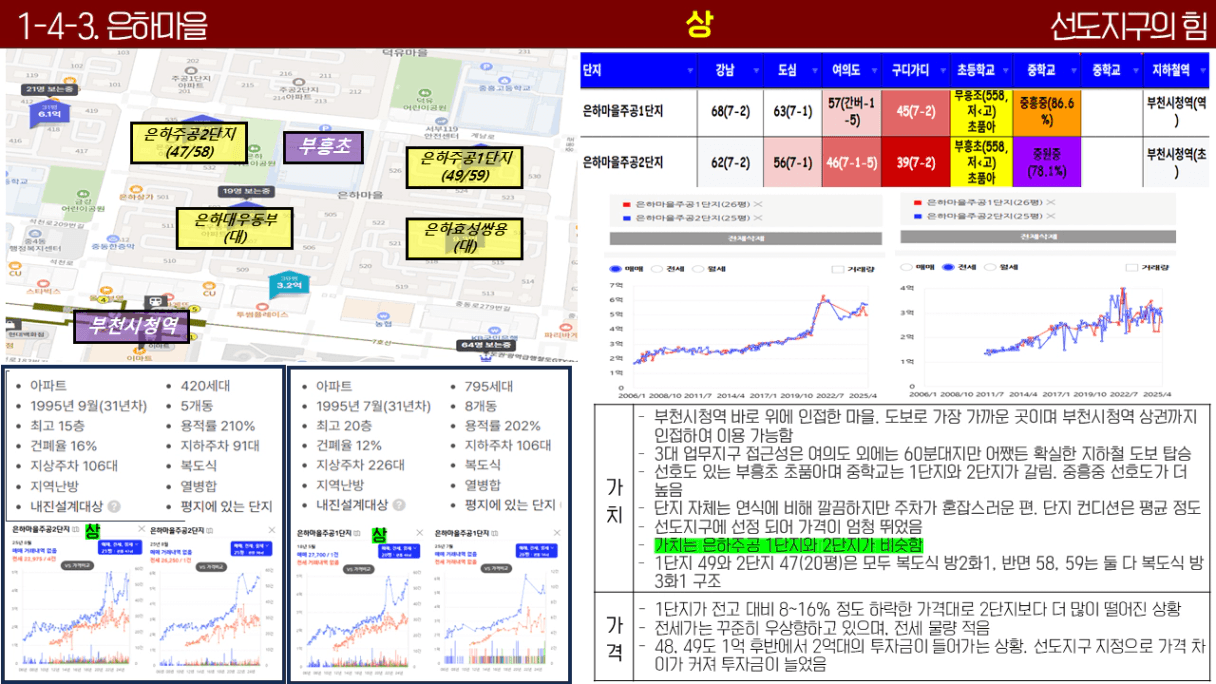Open 내진설계대상 help icon in the 420세대 panel
Image resolution: width=1216 pixels, height=684 pixels.
[x=113, y=506]
